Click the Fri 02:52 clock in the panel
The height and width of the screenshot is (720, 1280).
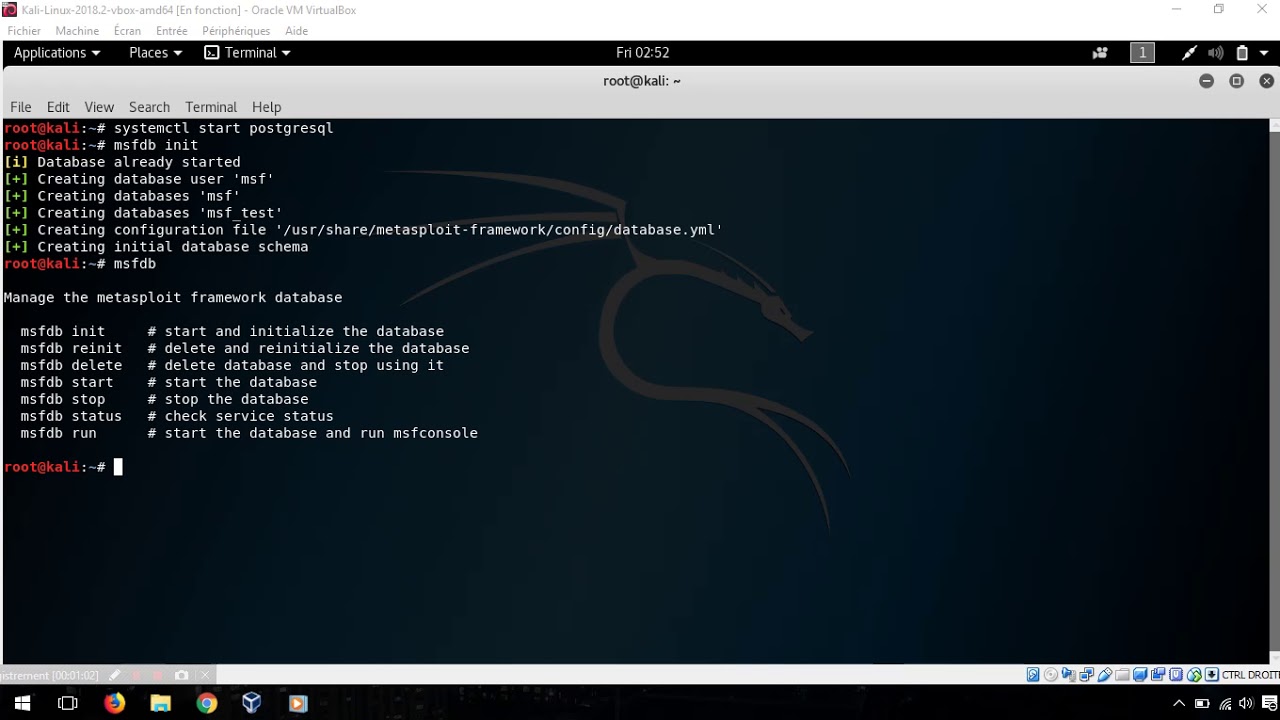pyautogui.click(x=642, y=53)
